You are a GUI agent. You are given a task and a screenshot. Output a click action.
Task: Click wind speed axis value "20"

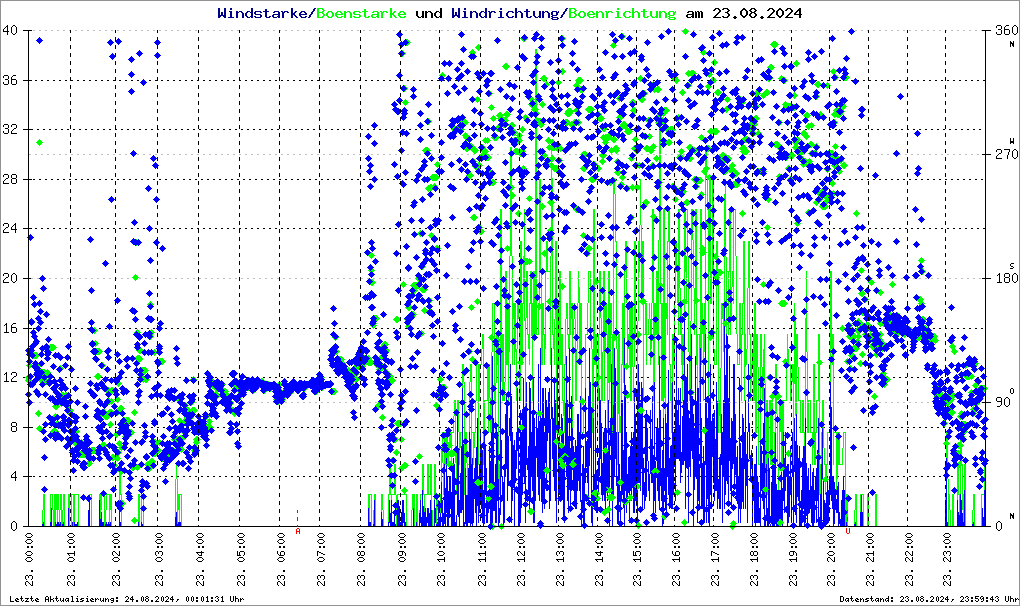click(10, 278)
